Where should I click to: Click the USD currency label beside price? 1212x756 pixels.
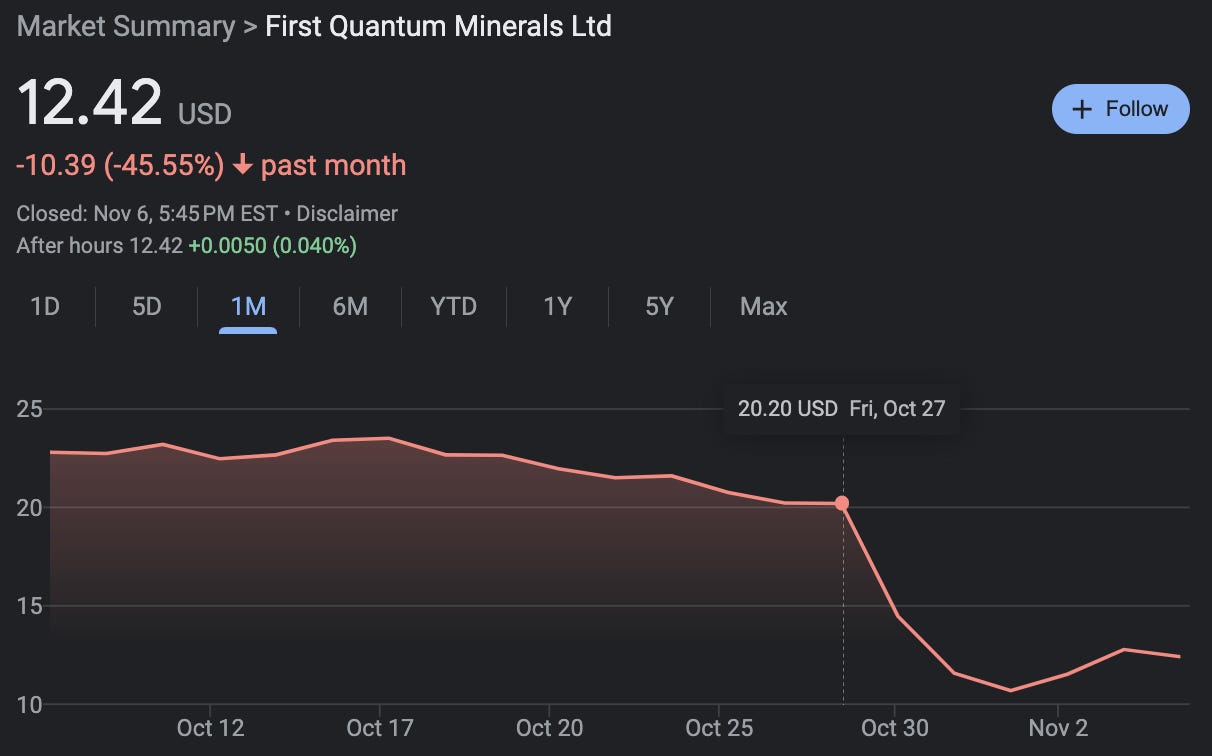205,114
